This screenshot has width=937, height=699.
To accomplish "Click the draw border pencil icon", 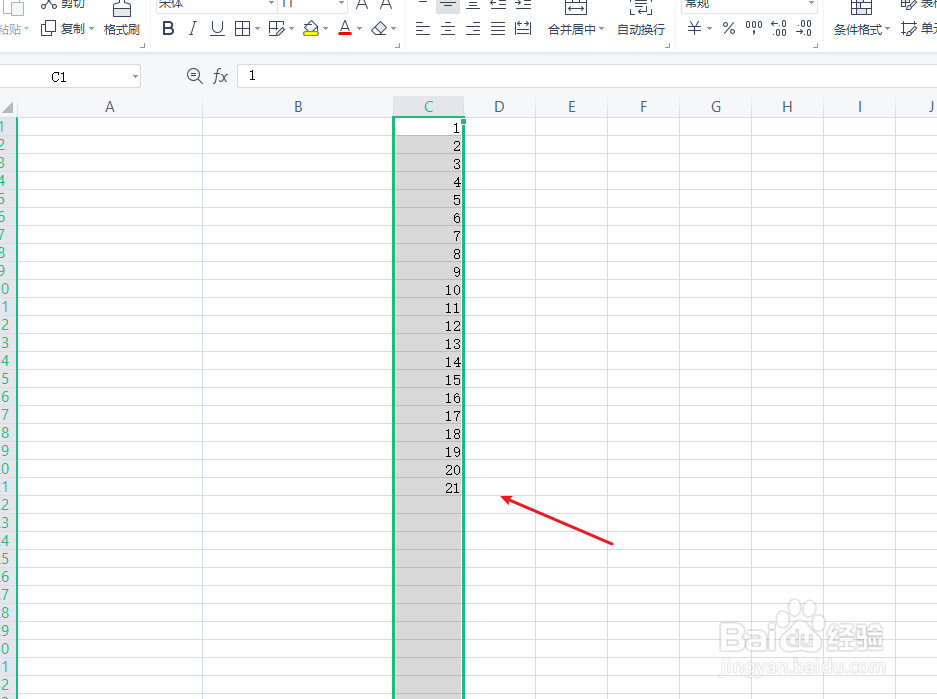I will point(277,29).
